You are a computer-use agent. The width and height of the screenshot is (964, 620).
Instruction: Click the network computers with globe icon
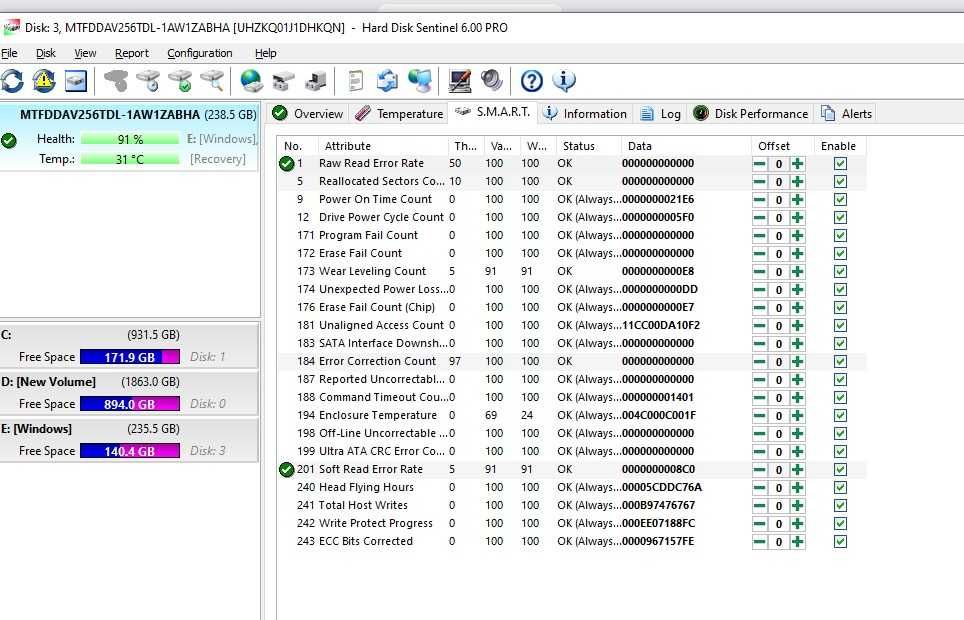(420, 81)
